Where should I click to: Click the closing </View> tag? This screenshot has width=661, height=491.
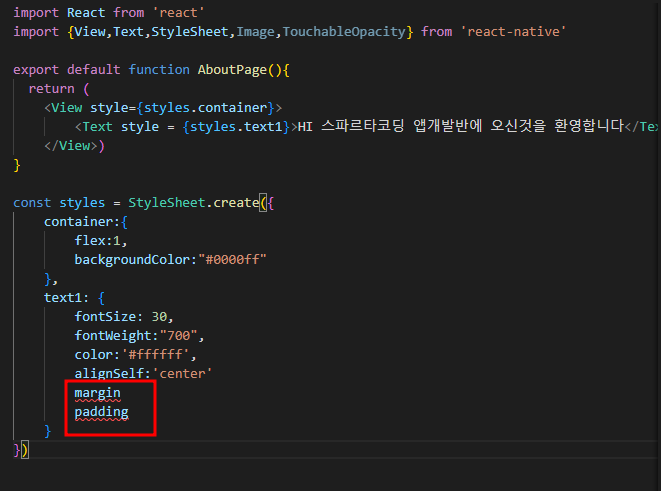click(x=71, y=146)
